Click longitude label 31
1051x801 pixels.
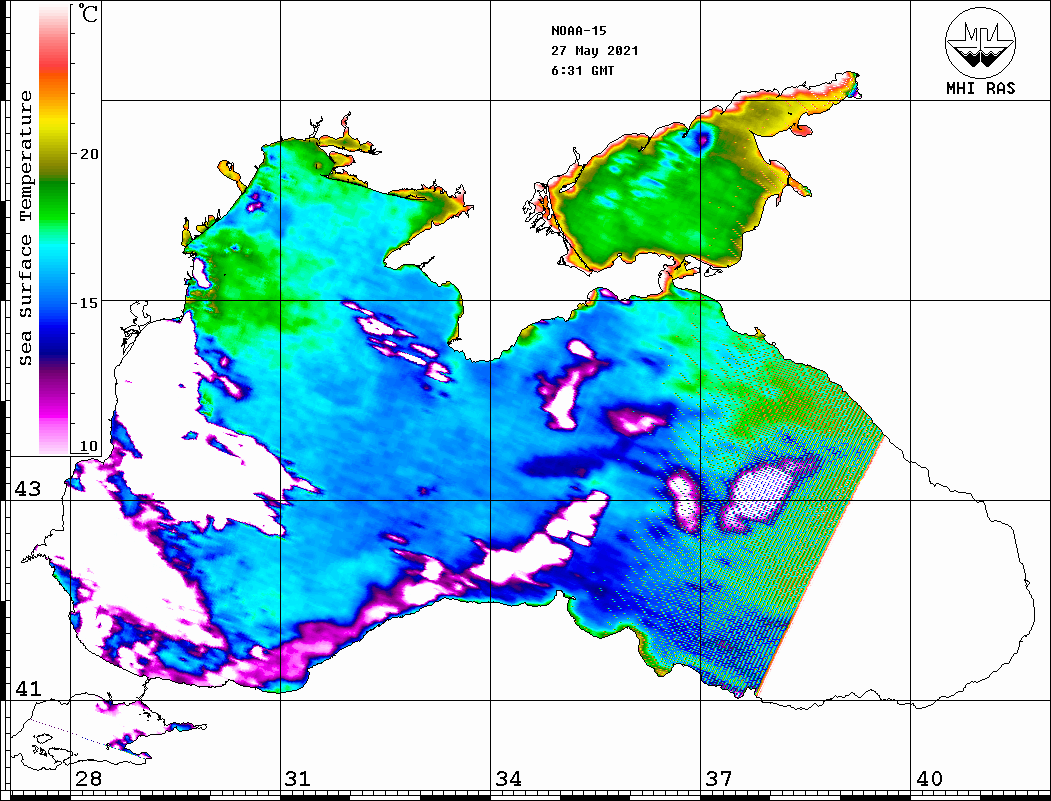click(x=298, y=778)
